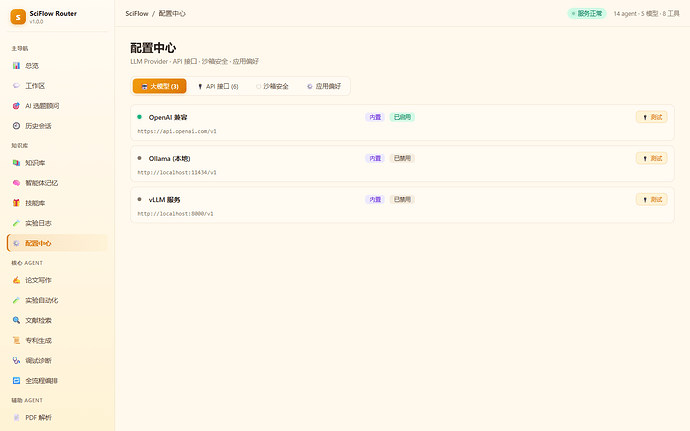
Task: Click the 核心 AGENT section header
Action: [27, 263]
